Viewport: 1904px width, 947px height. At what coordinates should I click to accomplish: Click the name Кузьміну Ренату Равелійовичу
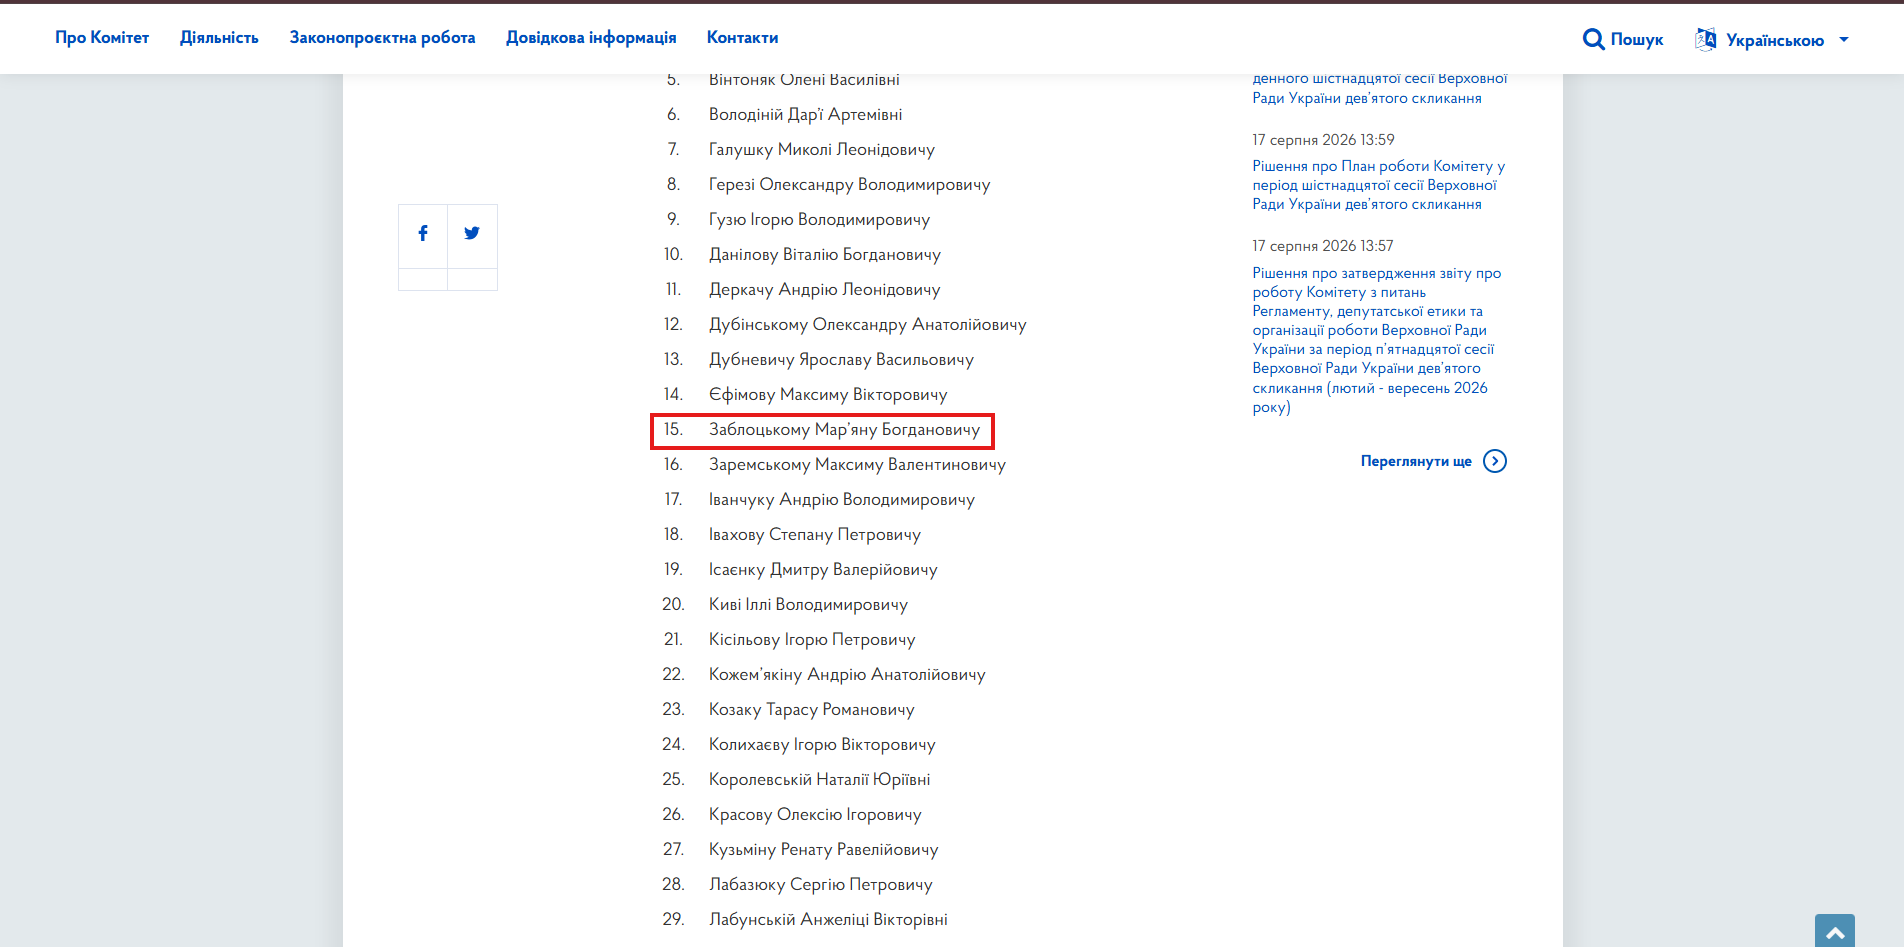(x=824, y=849)
